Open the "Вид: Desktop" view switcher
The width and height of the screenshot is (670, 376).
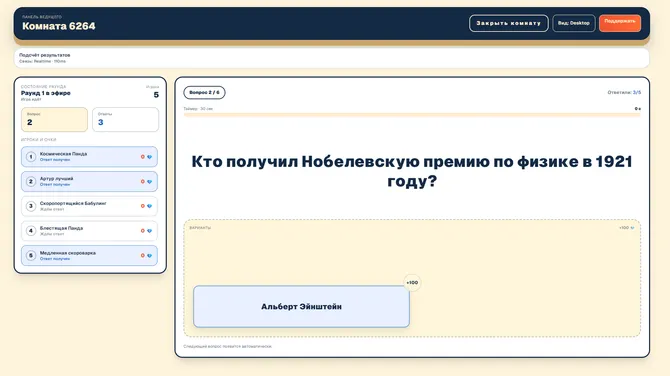[x=573, y=23]
